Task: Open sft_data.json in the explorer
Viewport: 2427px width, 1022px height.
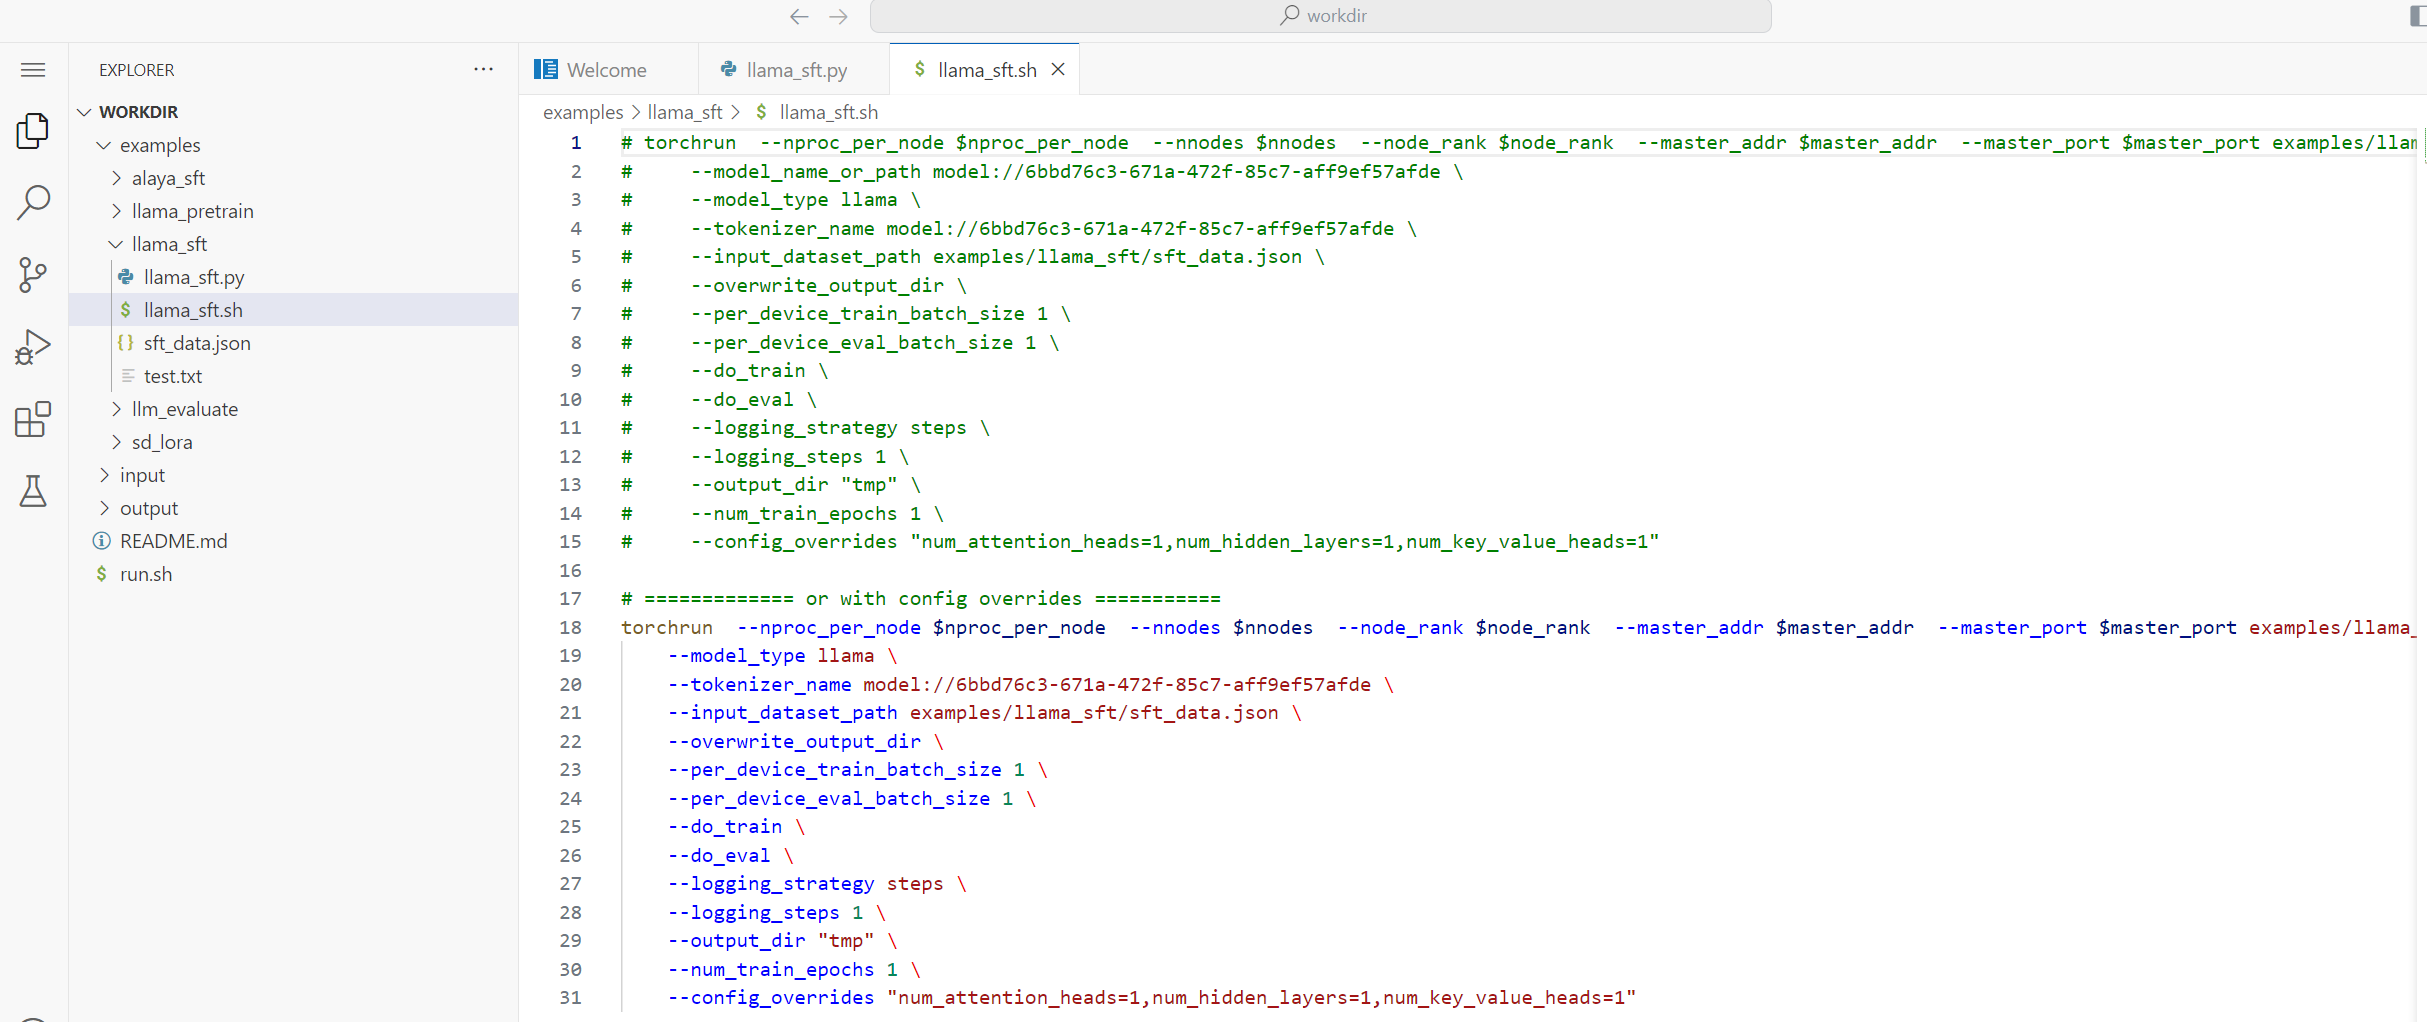Action: [x=197, y=343]
